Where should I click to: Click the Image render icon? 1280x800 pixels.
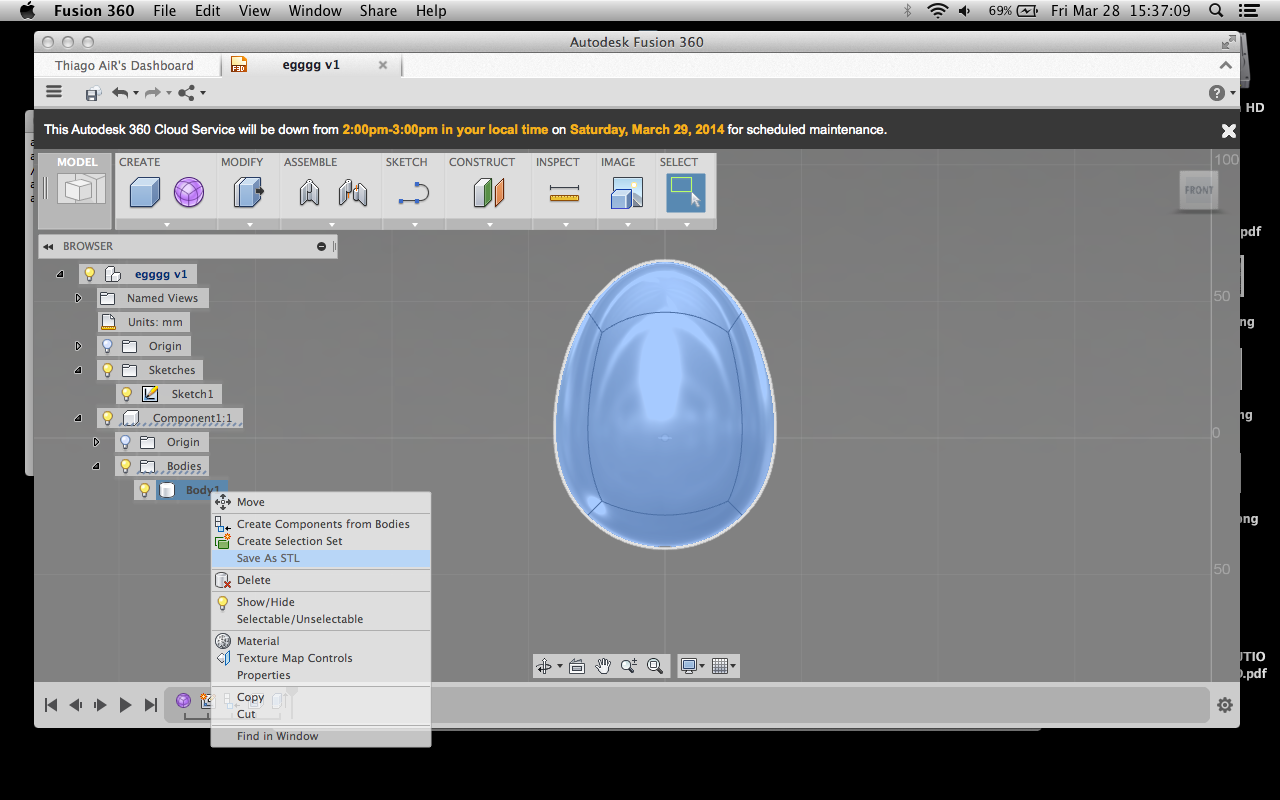click(627, 192)
